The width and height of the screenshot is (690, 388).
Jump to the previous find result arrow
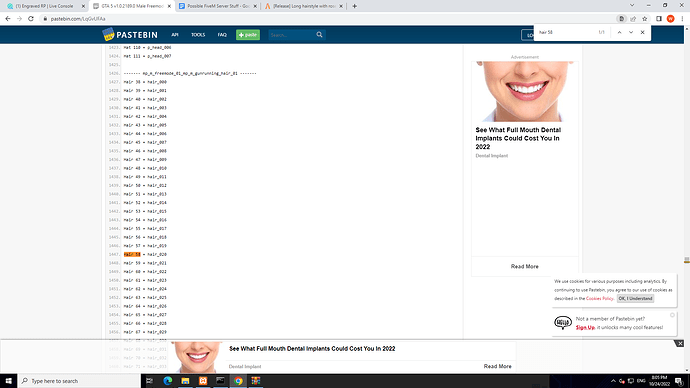(x=619, y=32)
